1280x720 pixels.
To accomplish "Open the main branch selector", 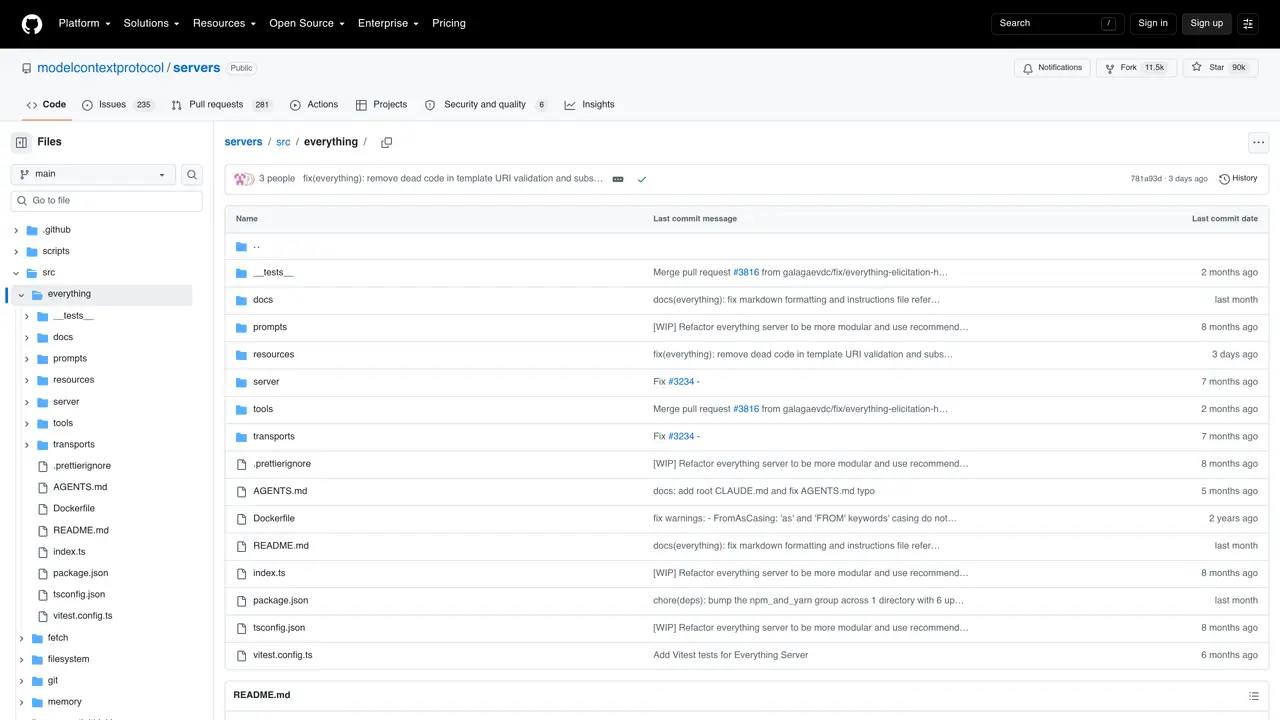I will pyautogui.click(x=93, y=174).
